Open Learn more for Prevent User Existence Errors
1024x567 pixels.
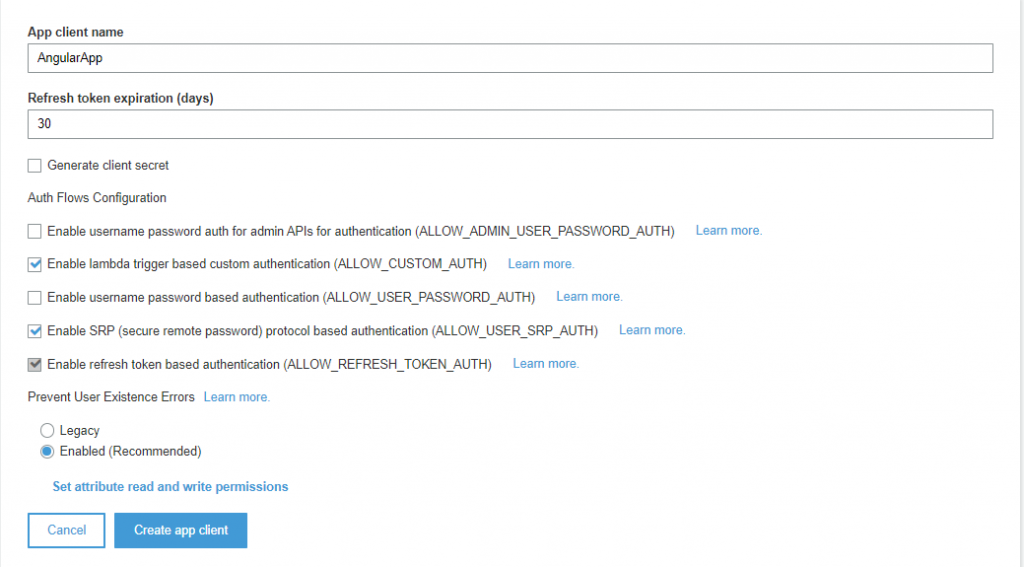(237, 397)
